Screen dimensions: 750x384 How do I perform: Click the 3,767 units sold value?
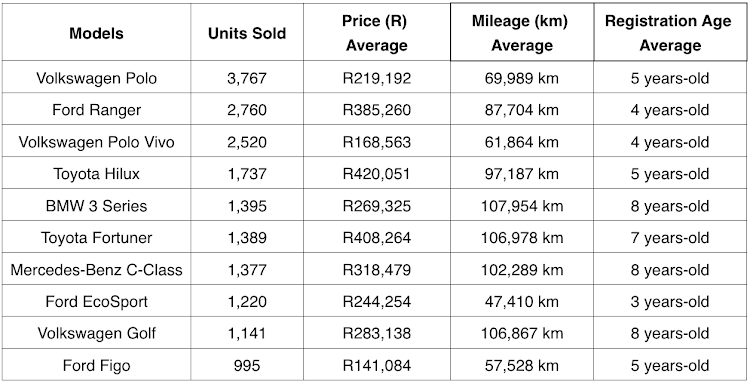click(x=247, y=78)
